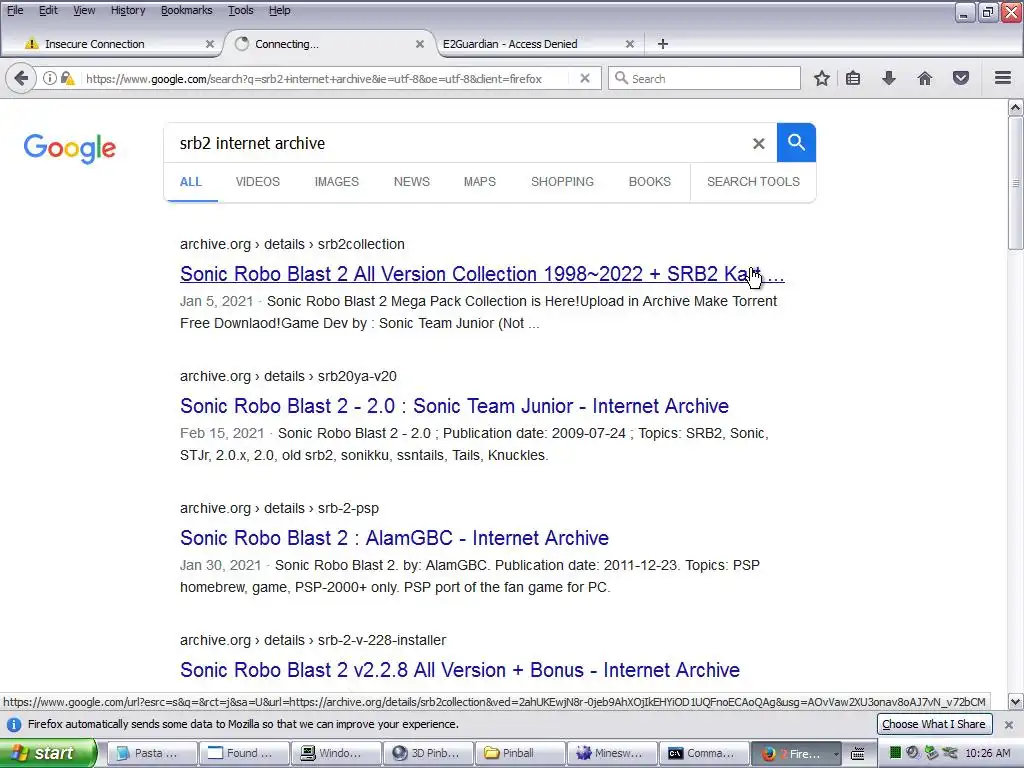1024x768 pixels.
Task: Click archive.org › details › srb-2-v-228-installer breadcrumb
Action: point(313,640)
